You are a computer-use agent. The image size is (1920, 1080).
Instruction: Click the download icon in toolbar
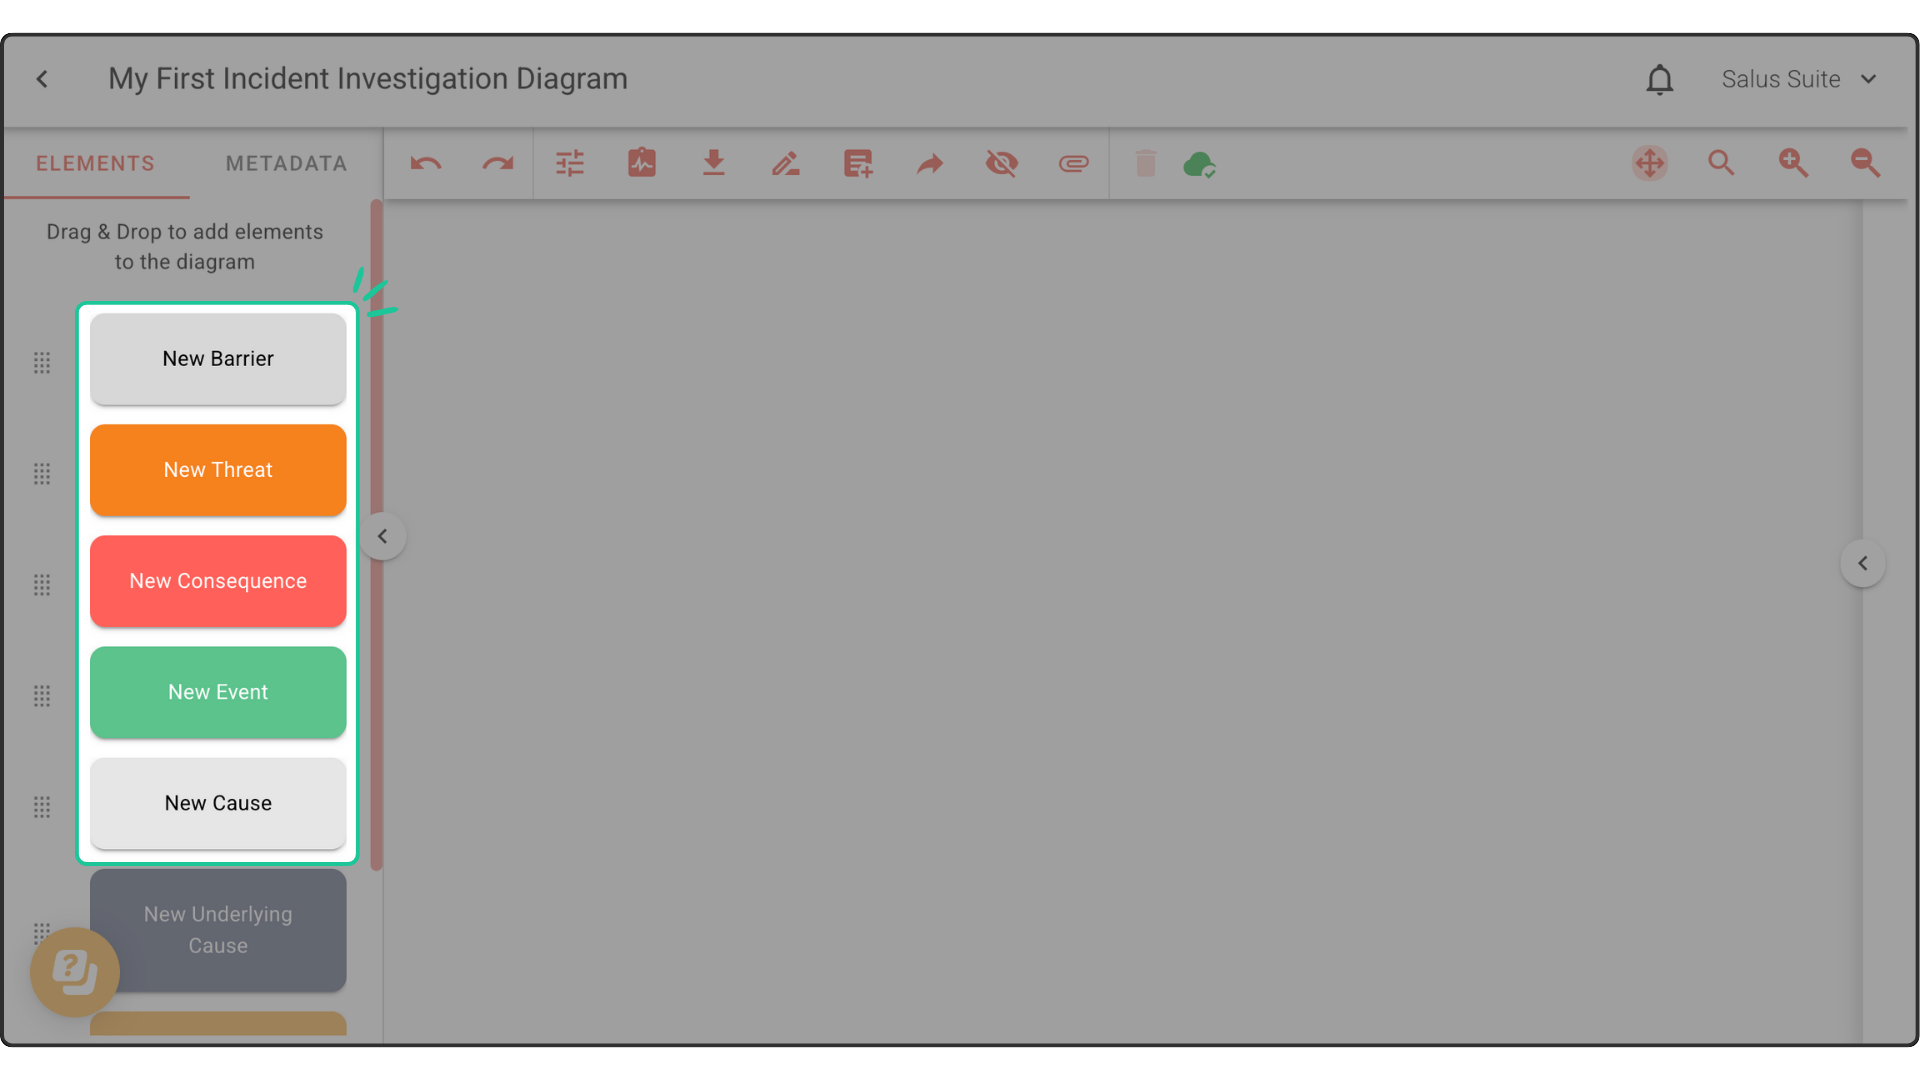coord(713,163)
